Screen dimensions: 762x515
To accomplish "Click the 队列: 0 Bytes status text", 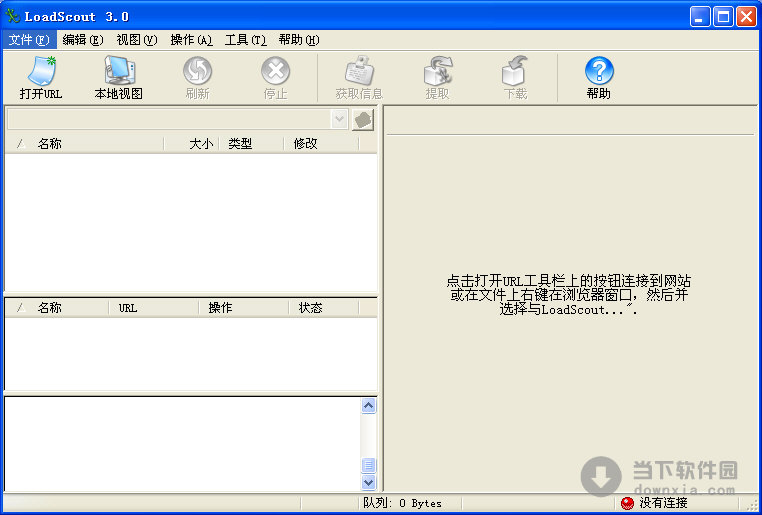I will pyautogui.click(x=402, y=503).
